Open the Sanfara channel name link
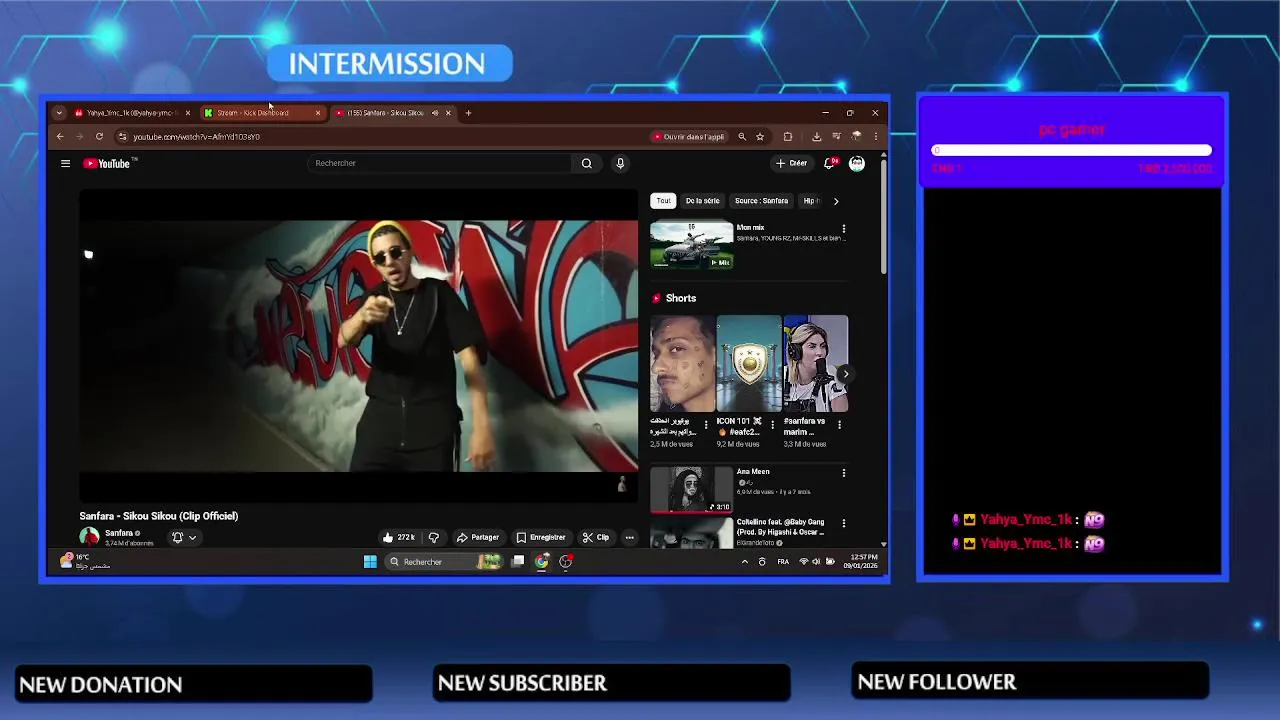This screenshot has width=1280, height=720. [x=119, y=533]
